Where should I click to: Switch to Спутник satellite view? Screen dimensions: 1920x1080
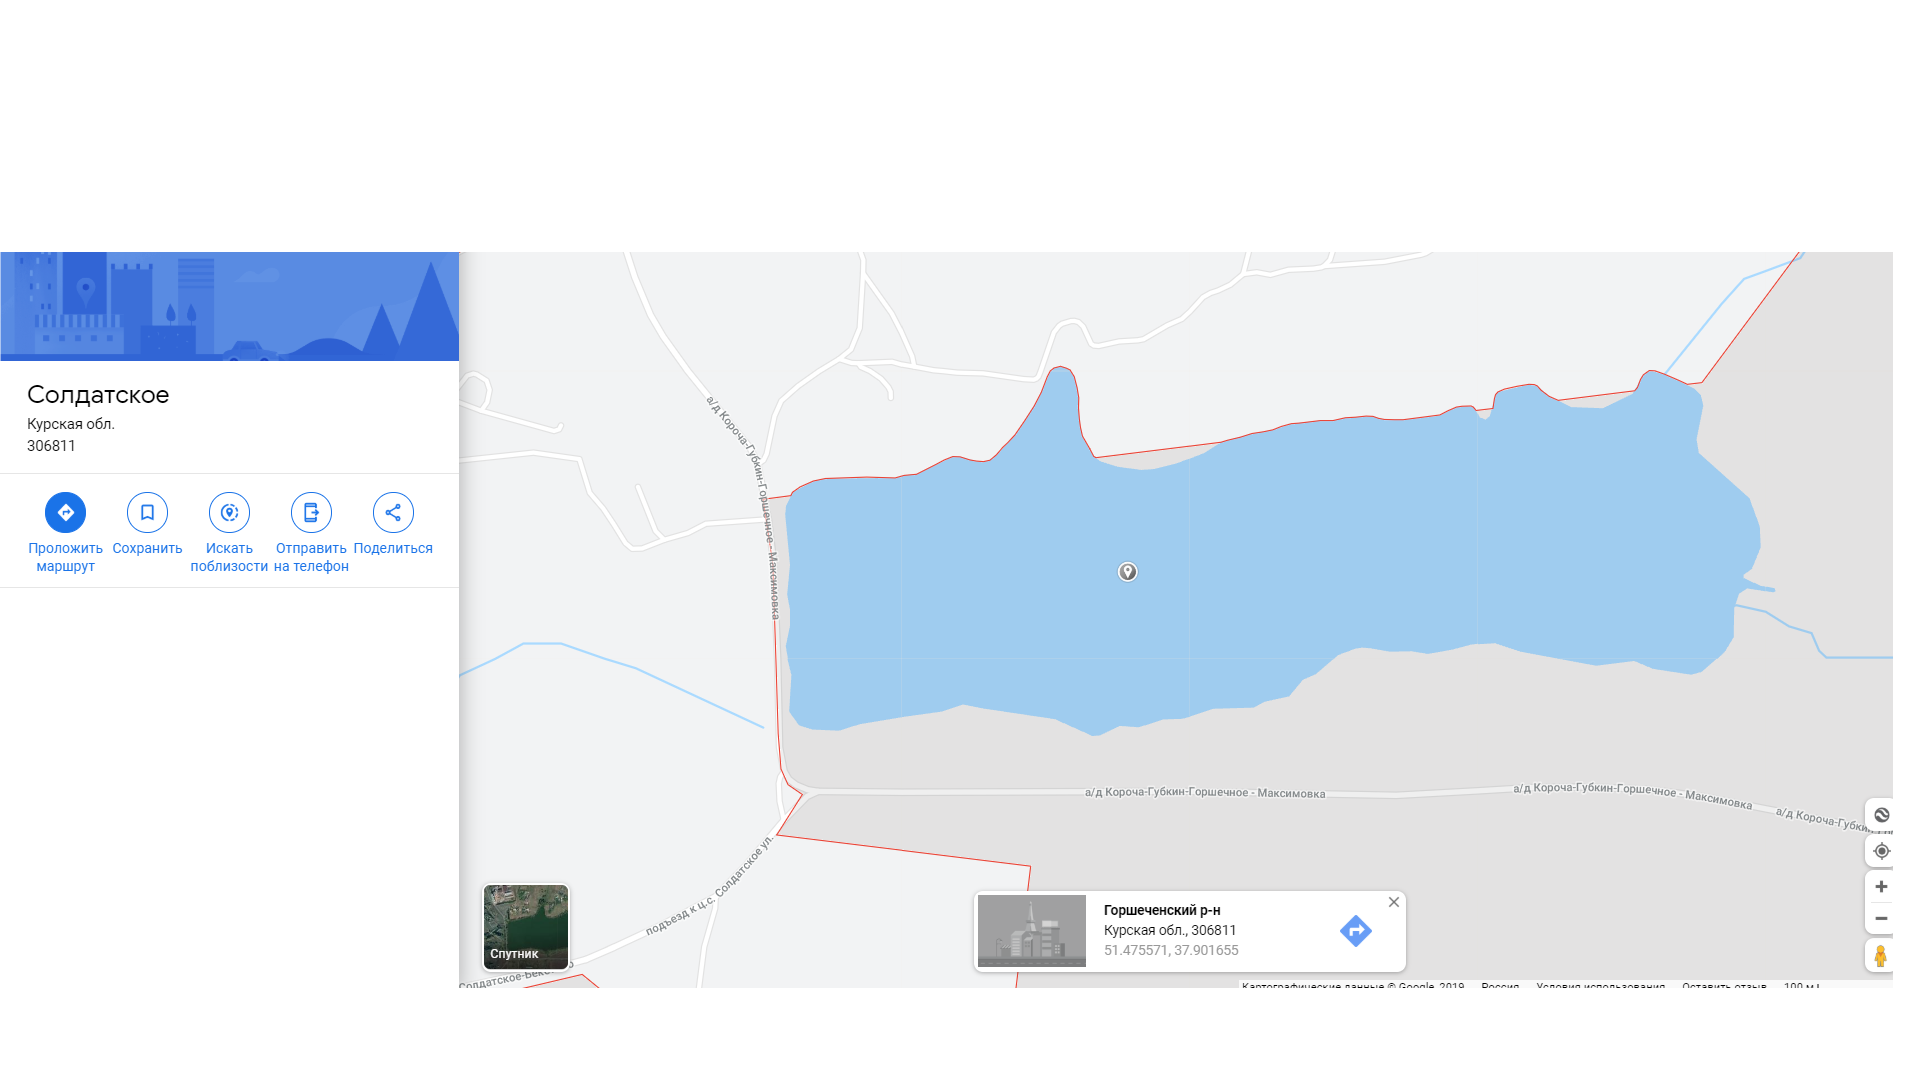(x=526, y=927)
